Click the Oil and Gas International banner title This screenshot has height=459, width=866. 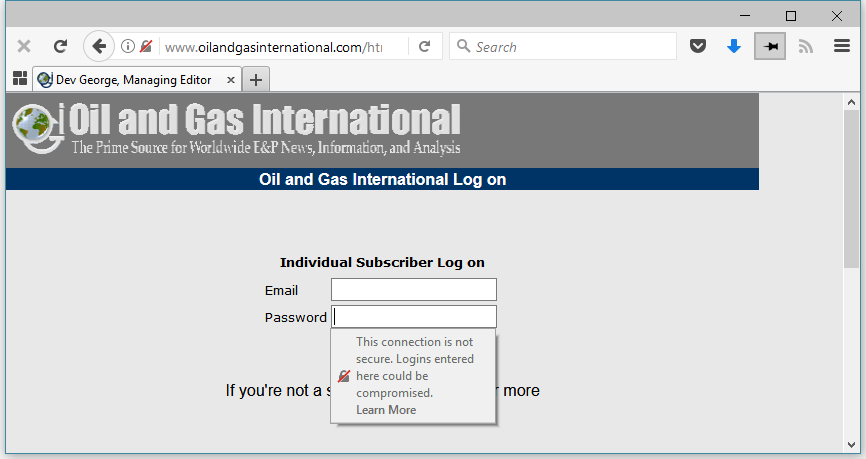tap(264, 119)
